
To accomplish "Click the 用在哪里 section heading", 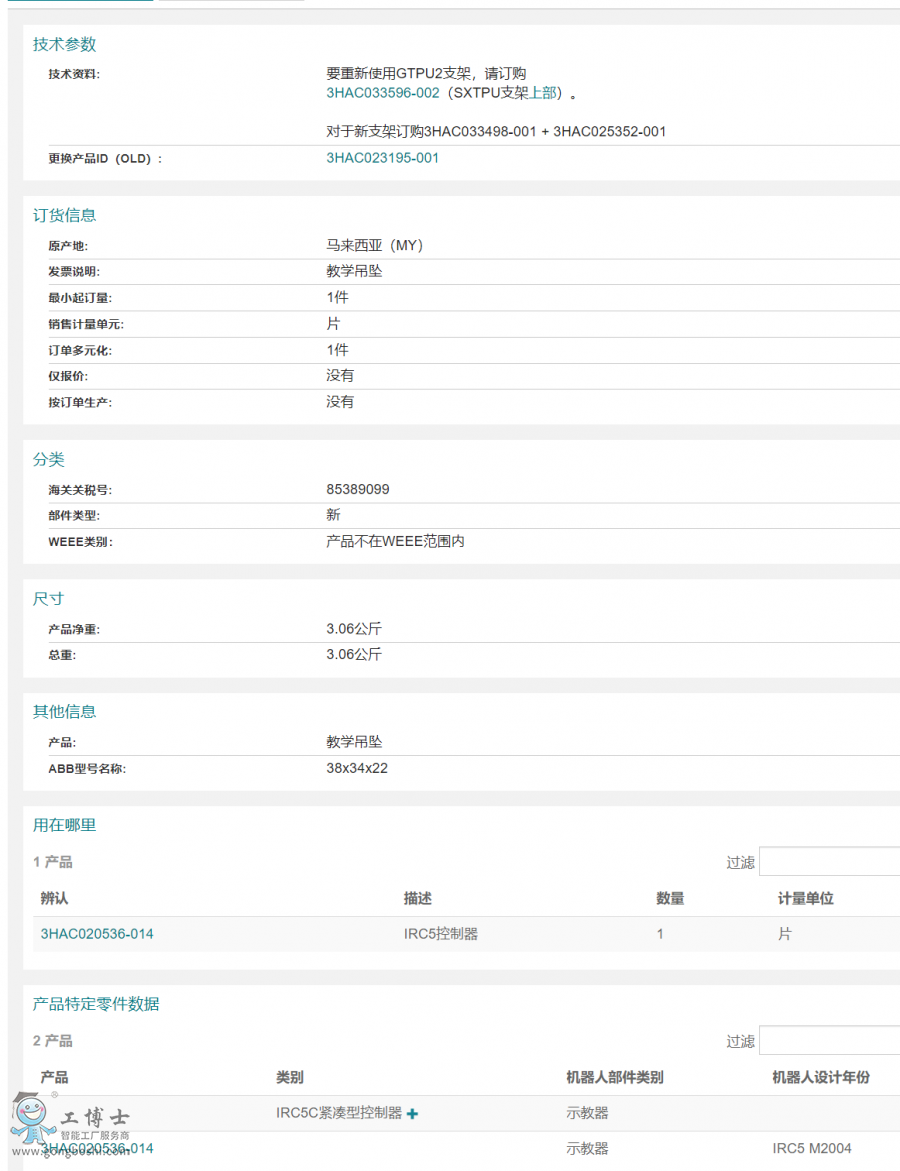I will pyautogui.click(x=64, y=825).
